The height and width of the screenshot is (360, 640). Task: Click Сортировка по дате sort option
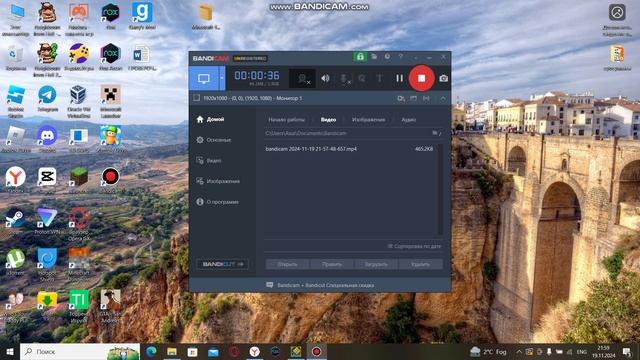click(x=414, y=246)
